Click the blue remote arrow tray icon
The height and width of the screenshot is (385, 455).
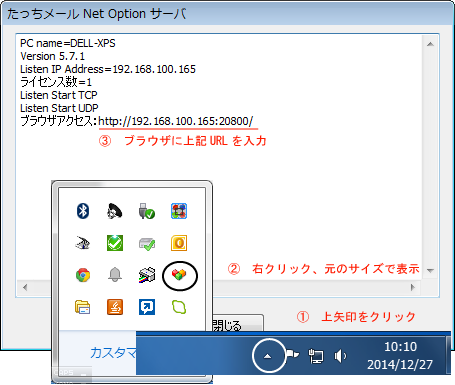point(147,307)
